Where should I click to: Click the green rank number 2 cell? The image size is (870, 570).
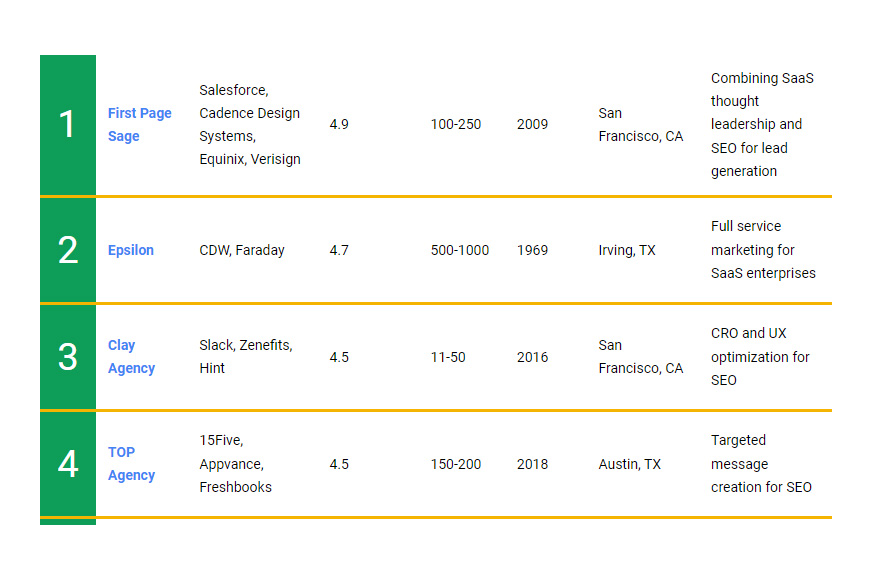[x=68, y=250]
